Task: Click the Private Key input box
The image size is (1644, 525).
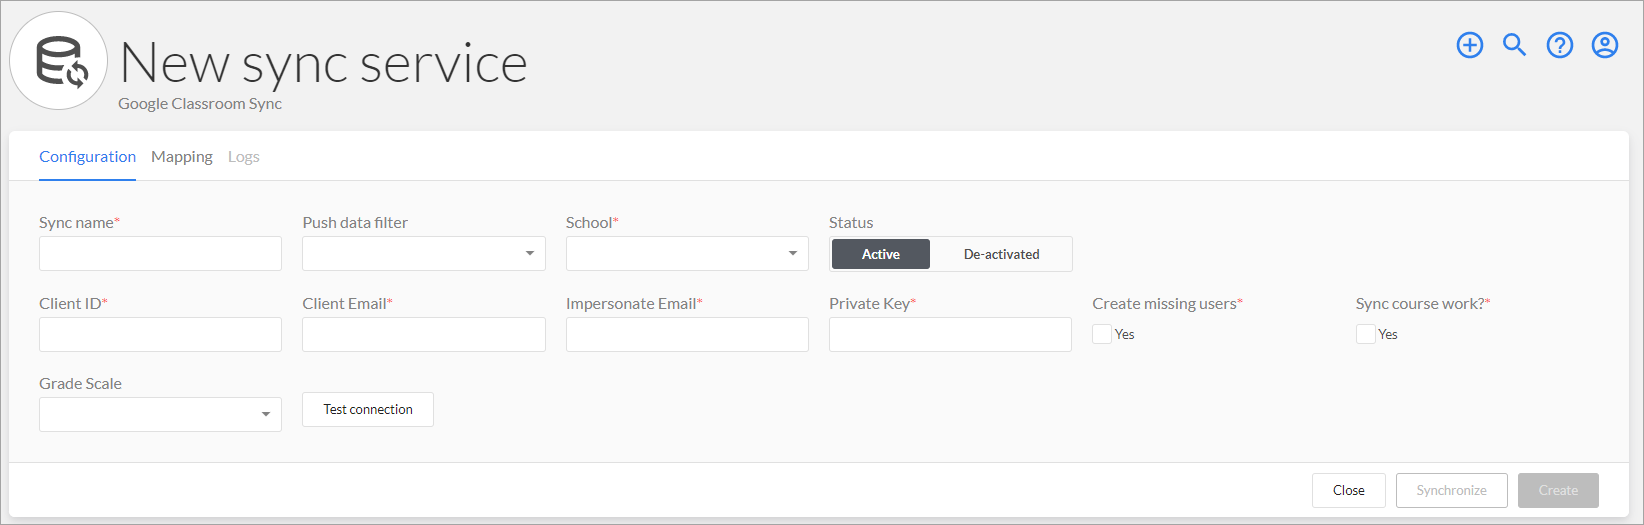Action: [950, 334]
